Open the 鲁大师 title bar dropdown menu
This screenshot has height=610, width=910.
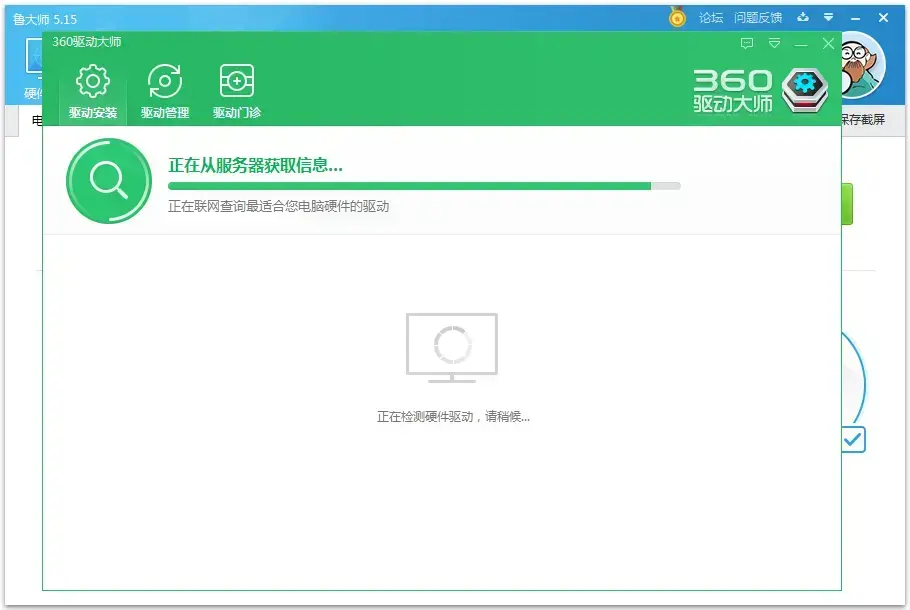(x=829, y=17)
